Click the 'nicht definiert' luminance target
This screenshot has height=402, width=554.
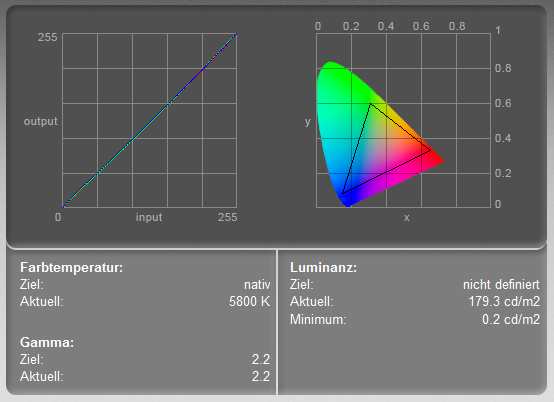pyautogui.click(x=501, y=284)
